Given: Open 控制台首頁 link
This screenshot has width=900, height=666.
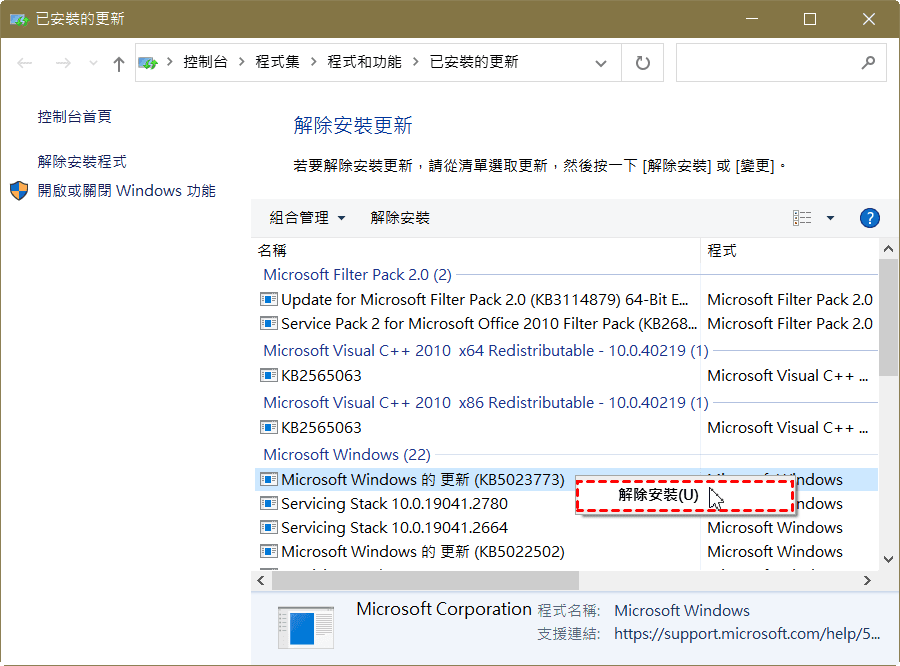Looking at the screenshot, I should pyautogui.click(x=75, y=117).
